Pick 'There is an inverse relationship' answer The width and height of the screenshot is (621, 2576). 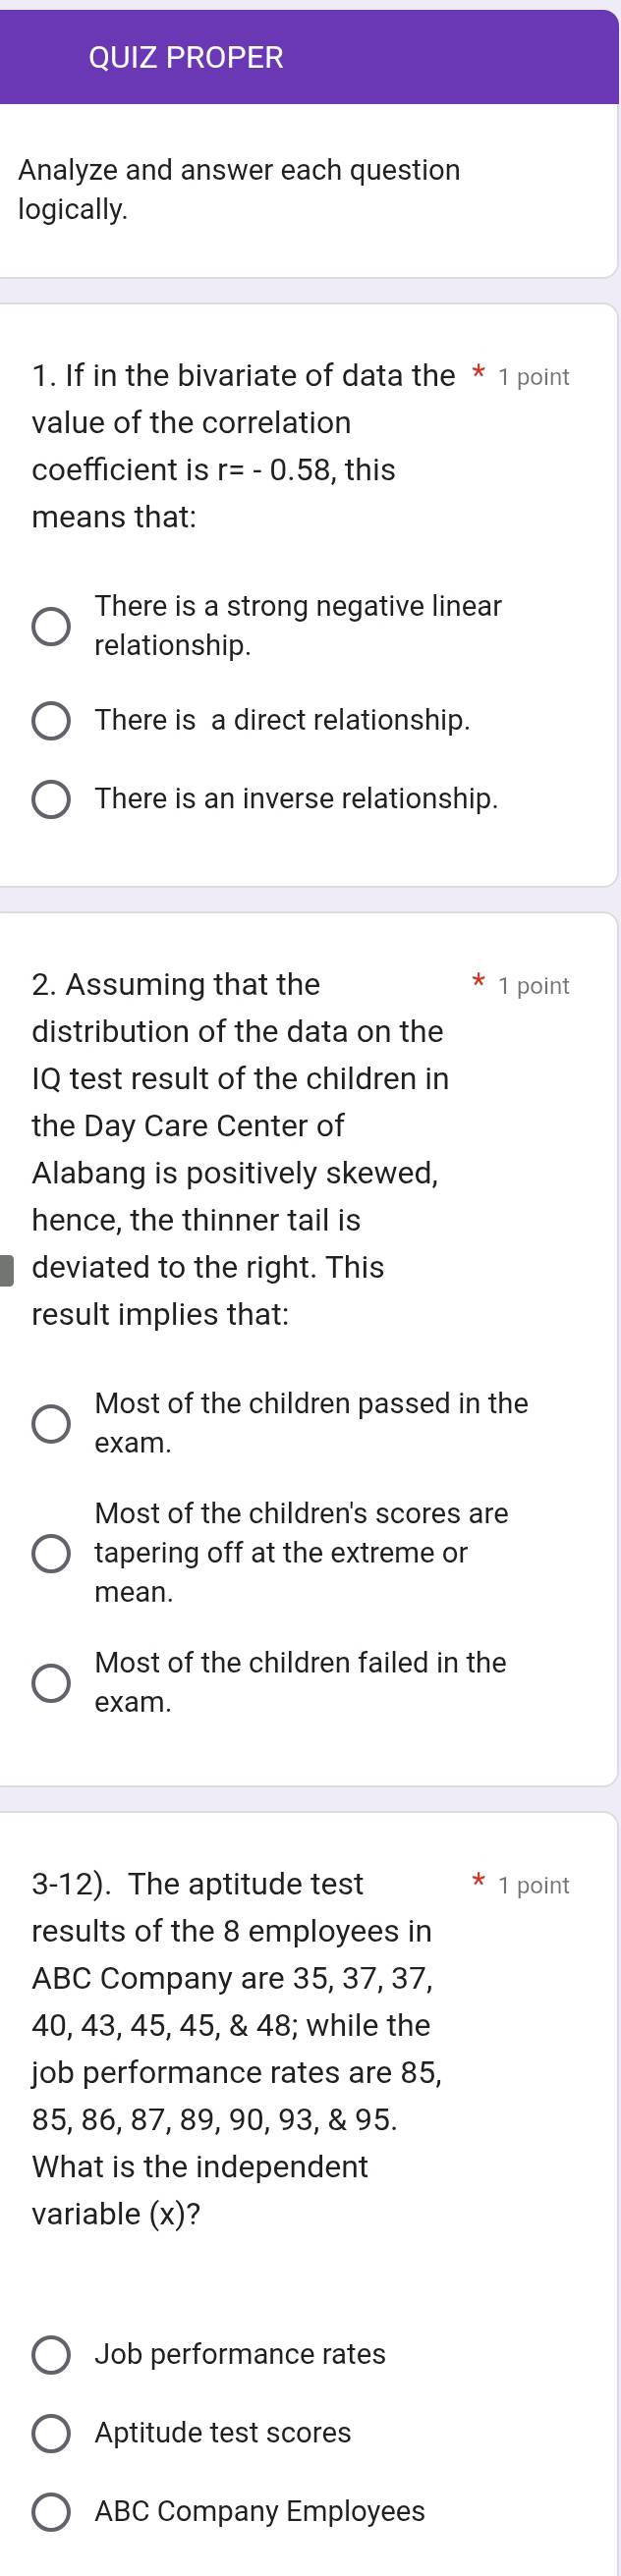51,799
